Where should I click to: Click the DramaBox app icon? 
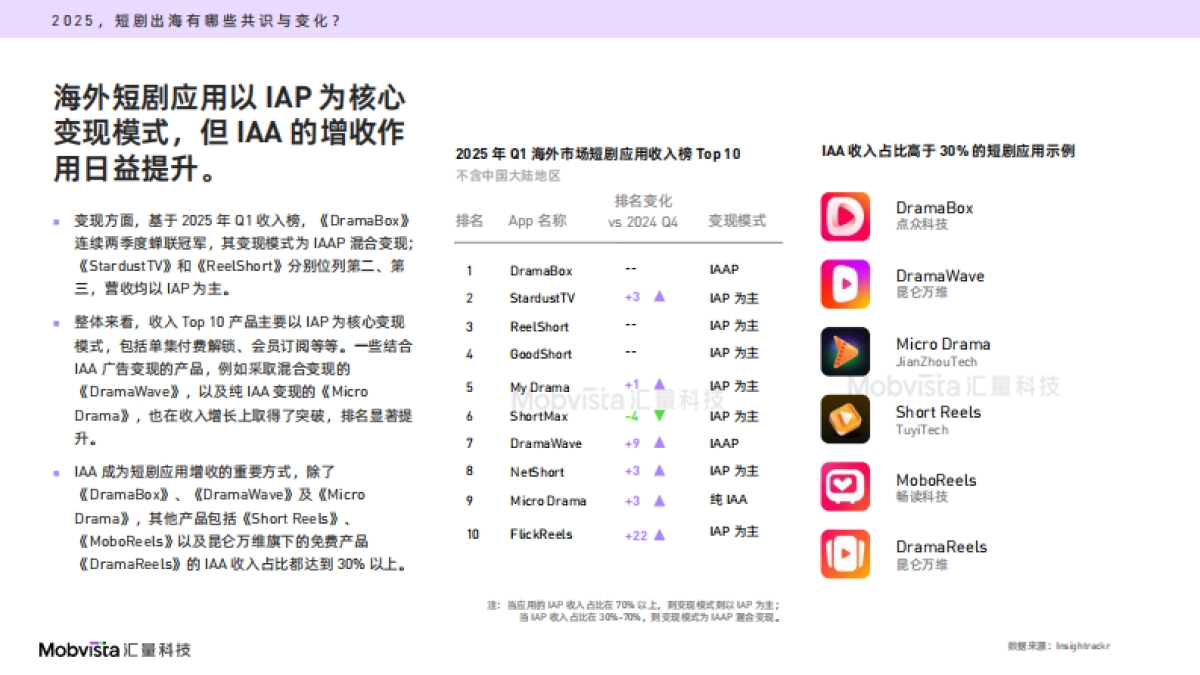pos(845,216)
